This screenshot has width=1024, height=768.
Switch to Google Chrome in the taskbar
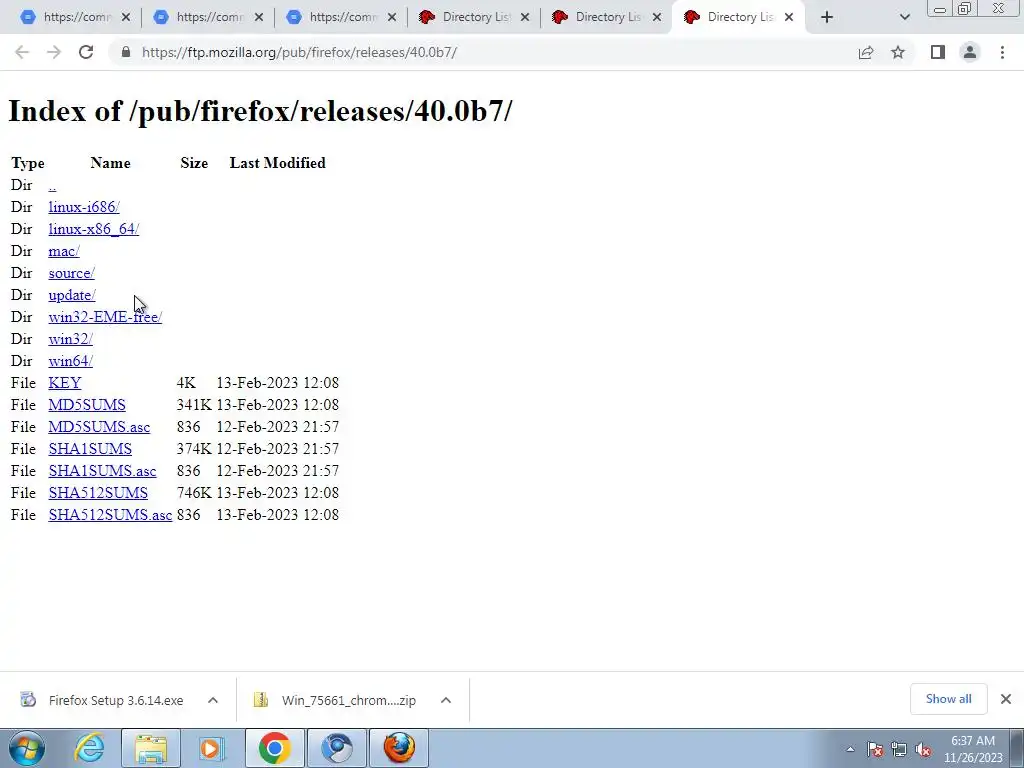274,748
